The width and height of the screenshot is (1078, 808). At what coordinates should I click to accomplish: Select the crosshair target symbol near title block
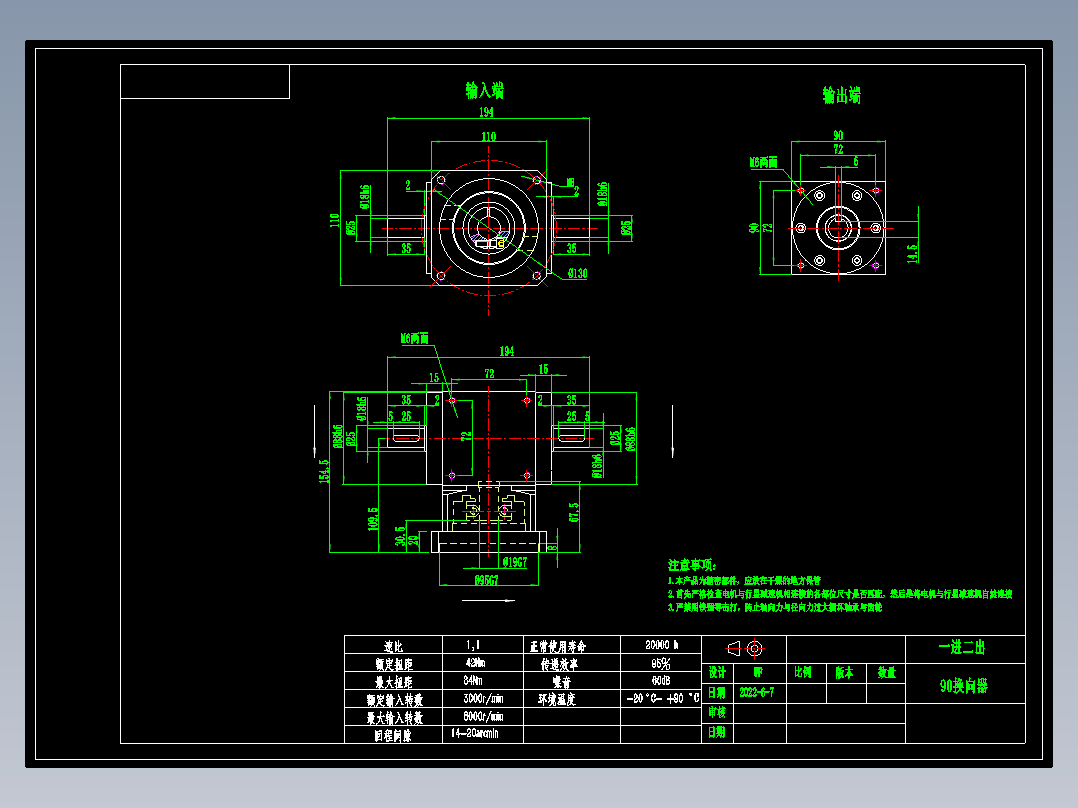click(755, 647)
